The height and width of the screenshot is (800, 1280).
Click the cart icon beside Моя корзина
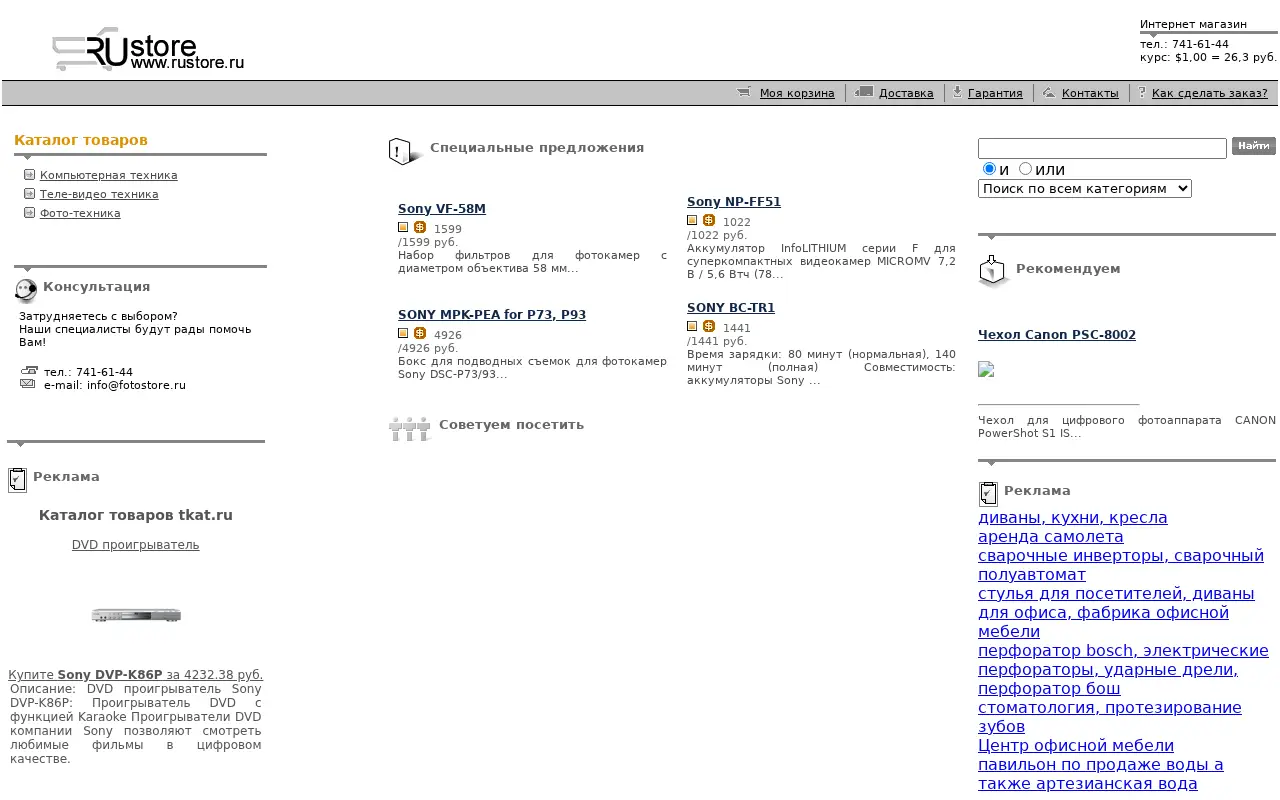pos(744,92)
